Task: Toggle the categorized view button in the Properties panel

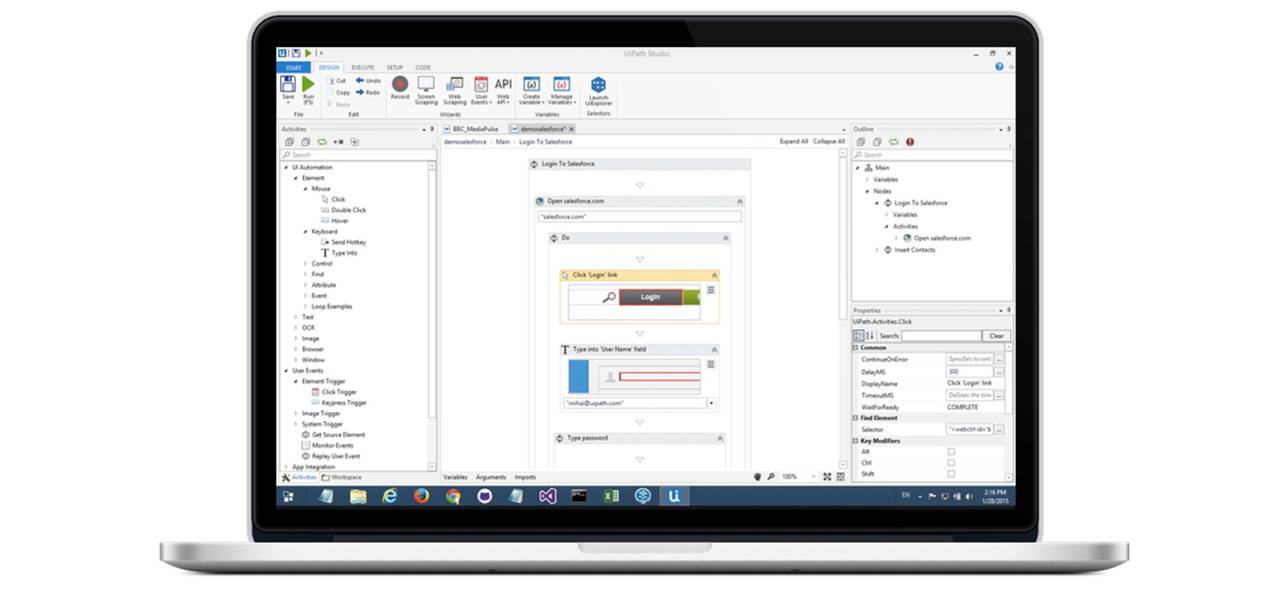Action: (x=858, y=336)
